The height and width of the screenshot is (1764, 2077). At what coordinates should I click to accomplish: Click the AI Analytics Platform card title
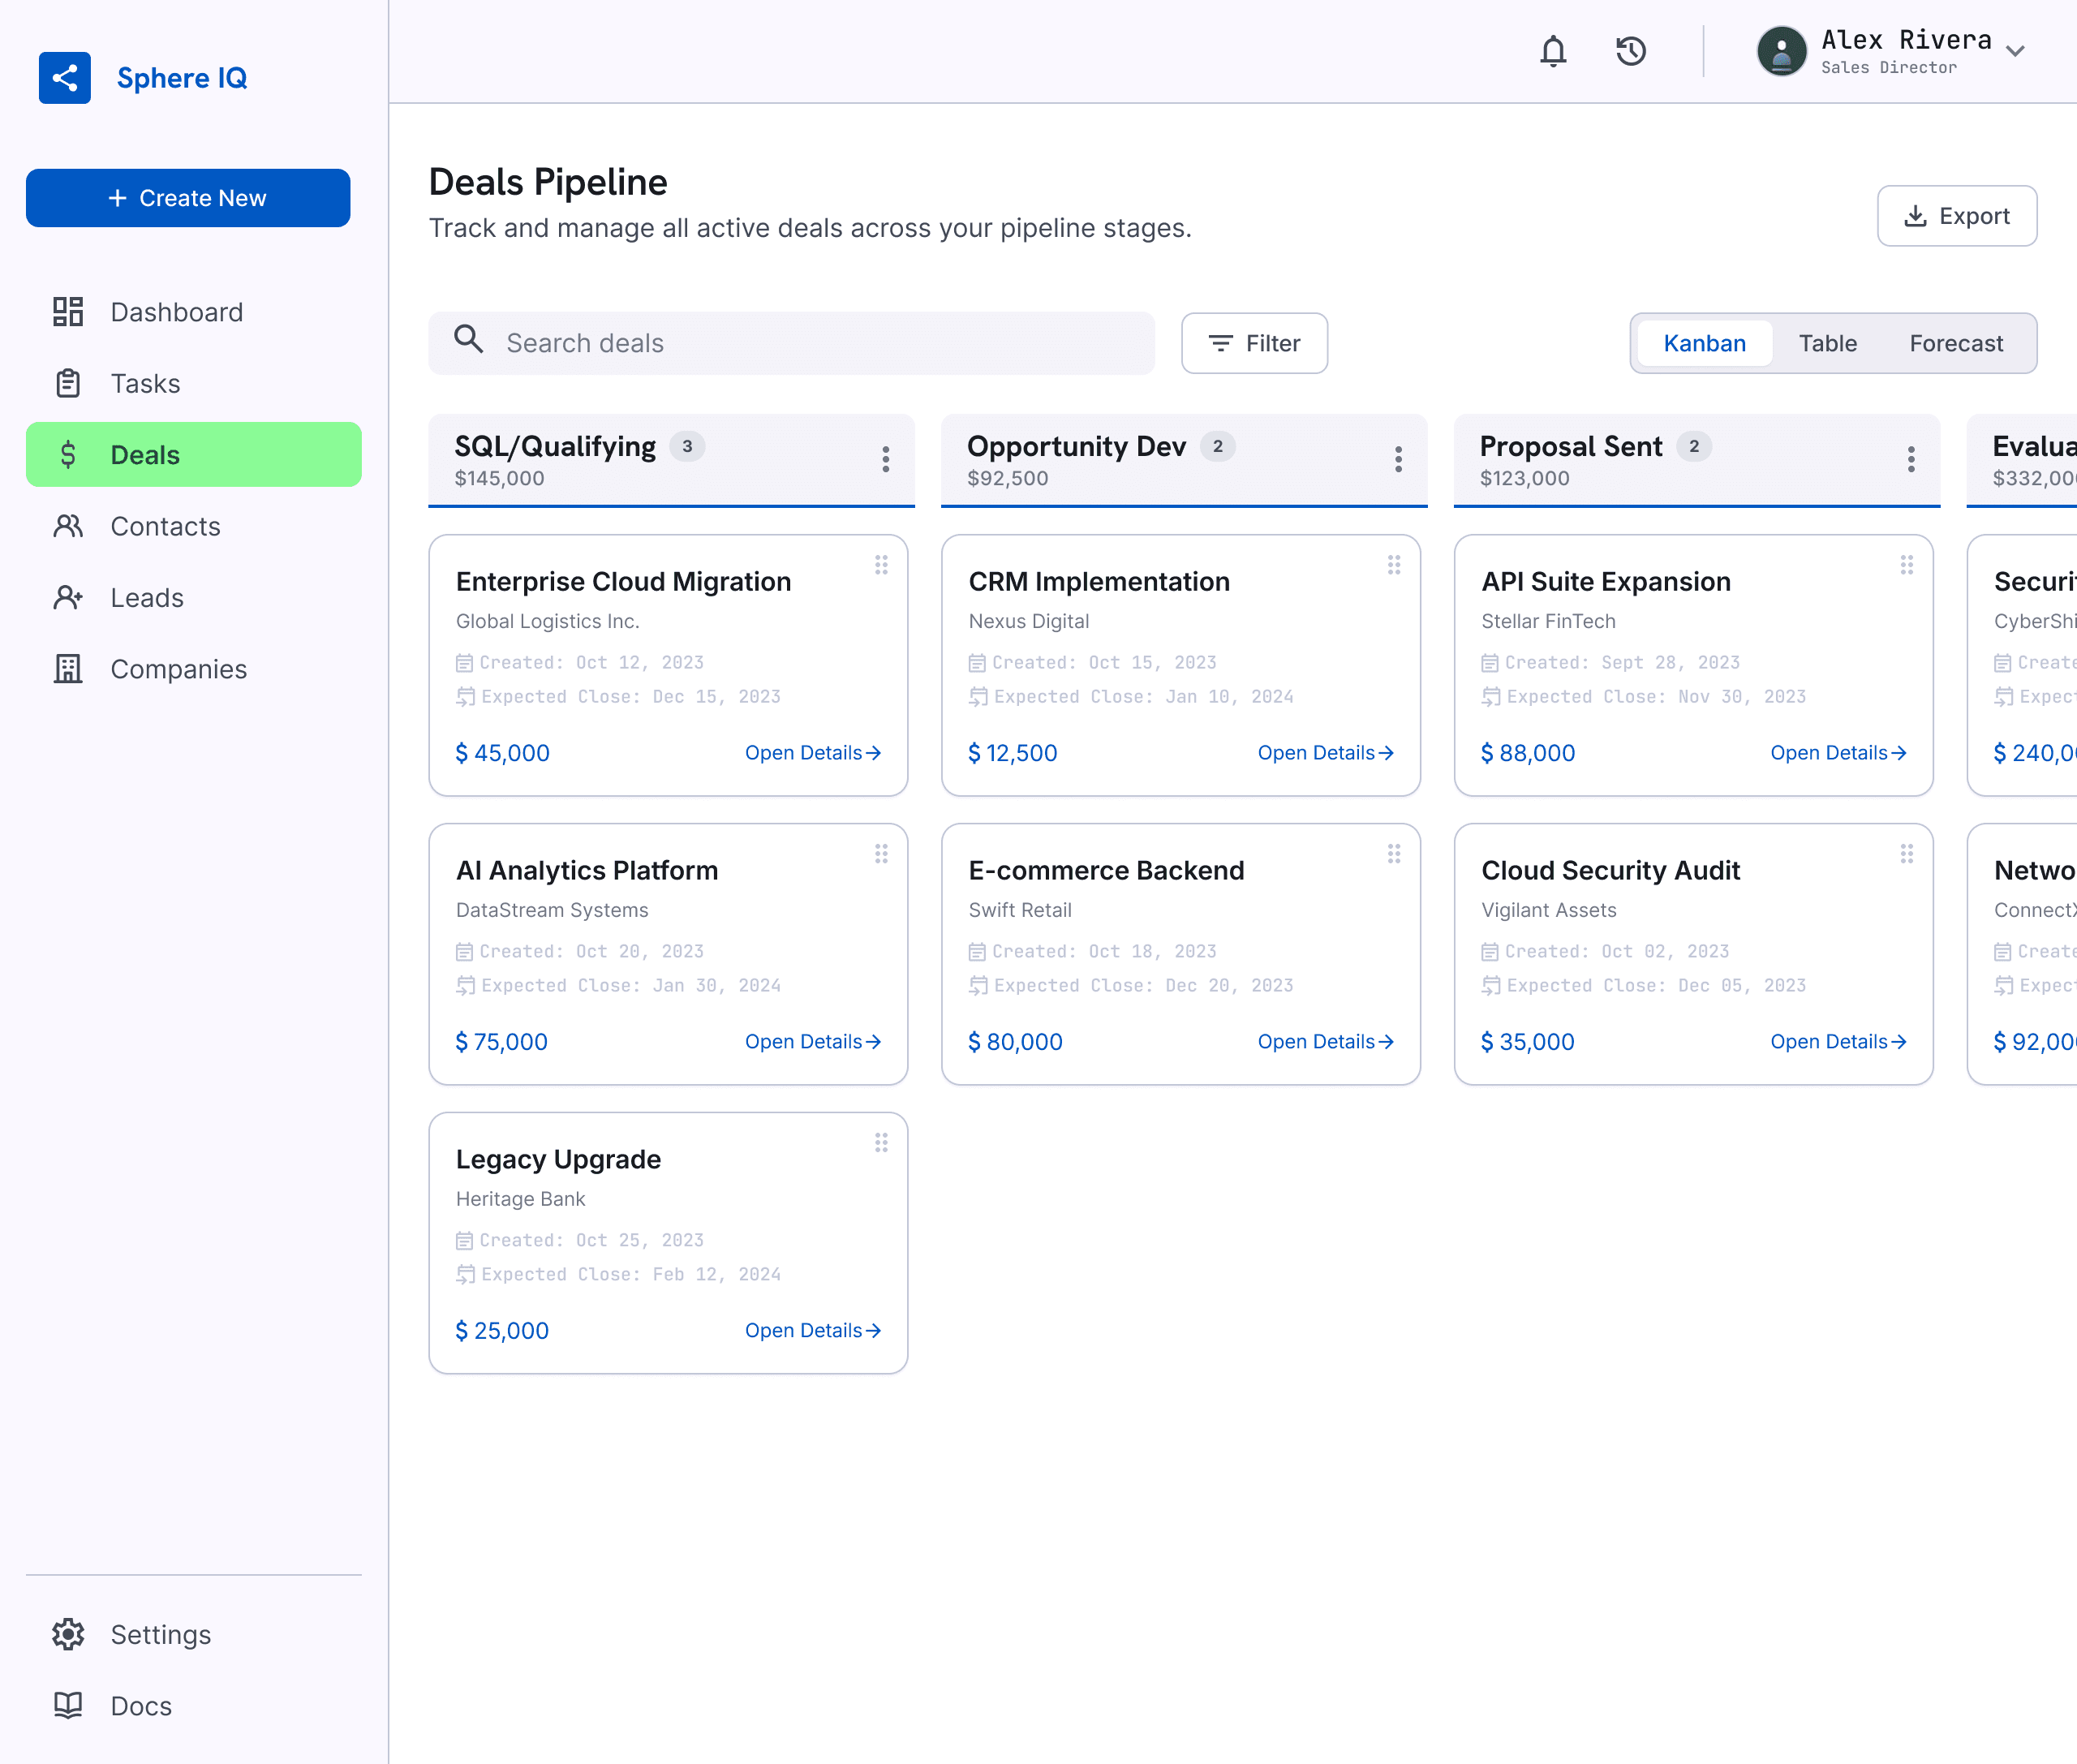click(x=587, y=870)
